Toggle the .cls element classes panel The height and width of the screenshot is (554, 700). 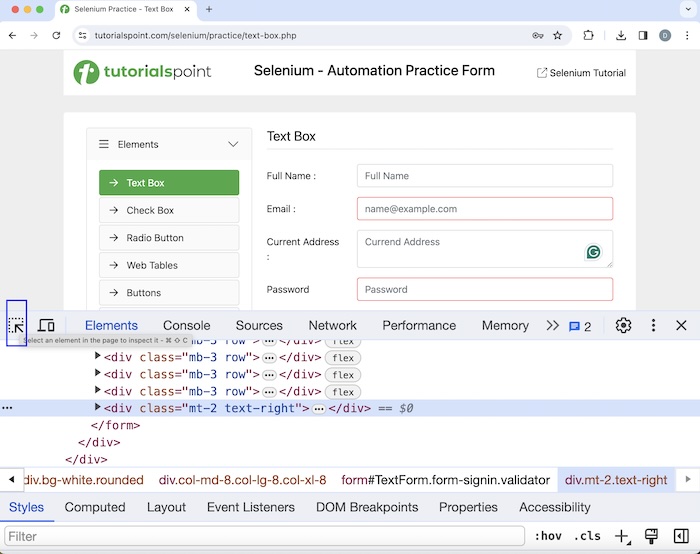(x=587, y=536)
